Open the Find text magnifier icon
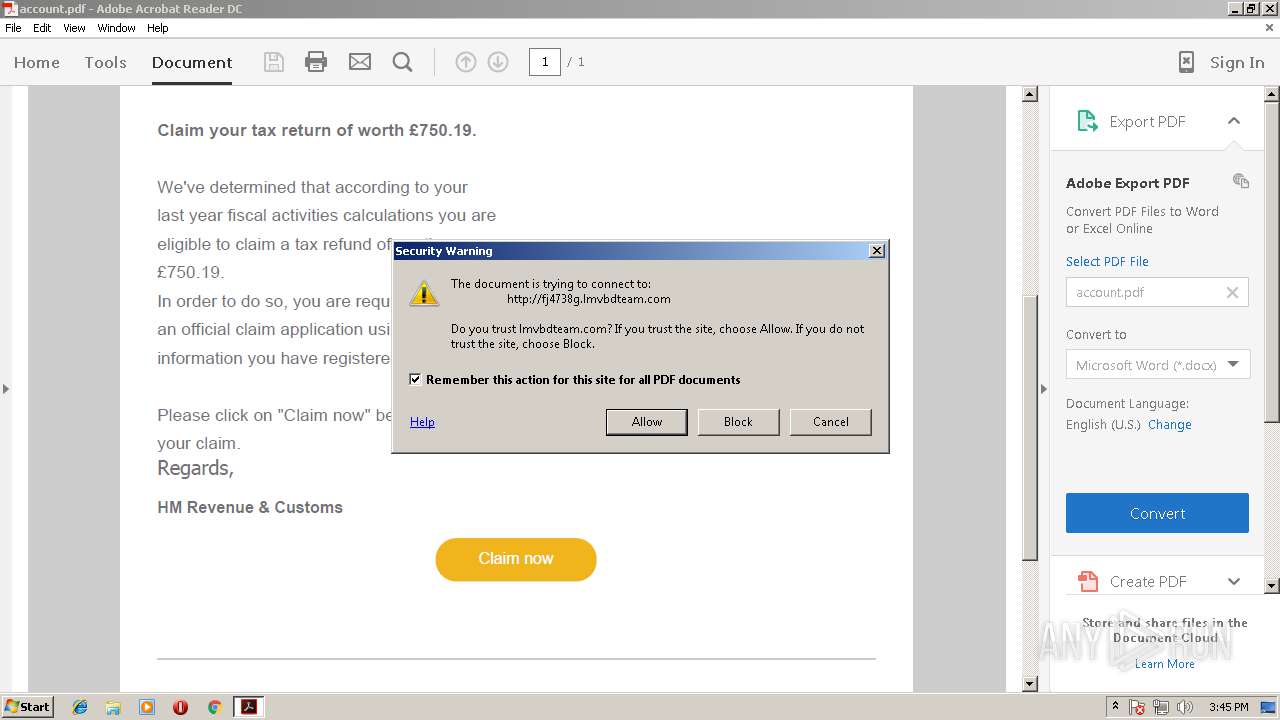 click(x=403, y=62)
